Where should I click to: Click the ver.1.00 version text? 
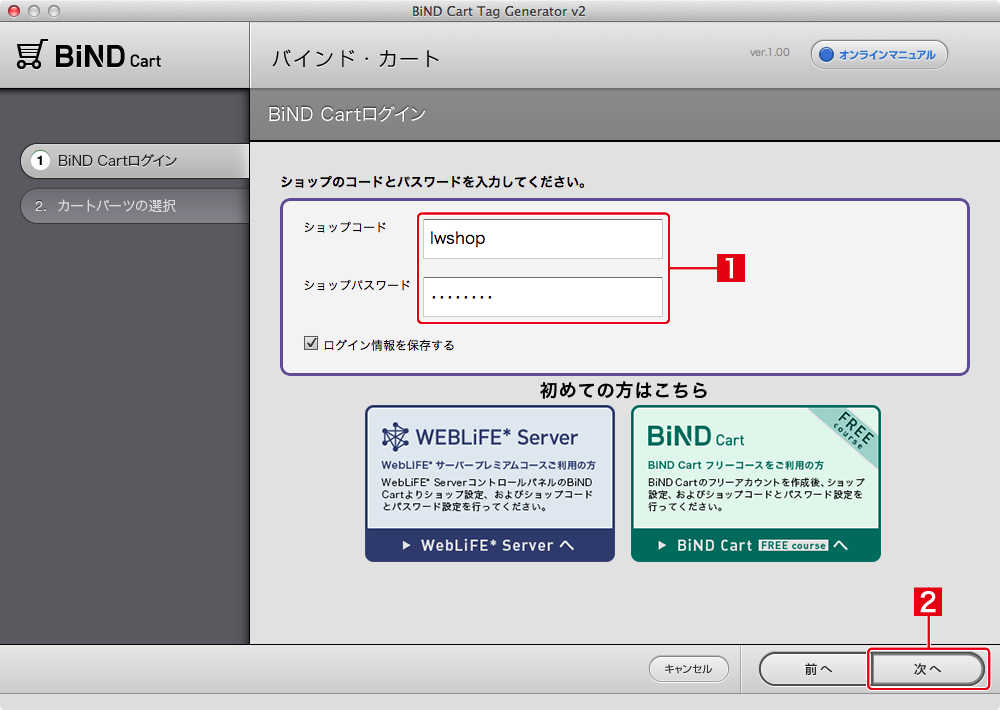point(769,52)
